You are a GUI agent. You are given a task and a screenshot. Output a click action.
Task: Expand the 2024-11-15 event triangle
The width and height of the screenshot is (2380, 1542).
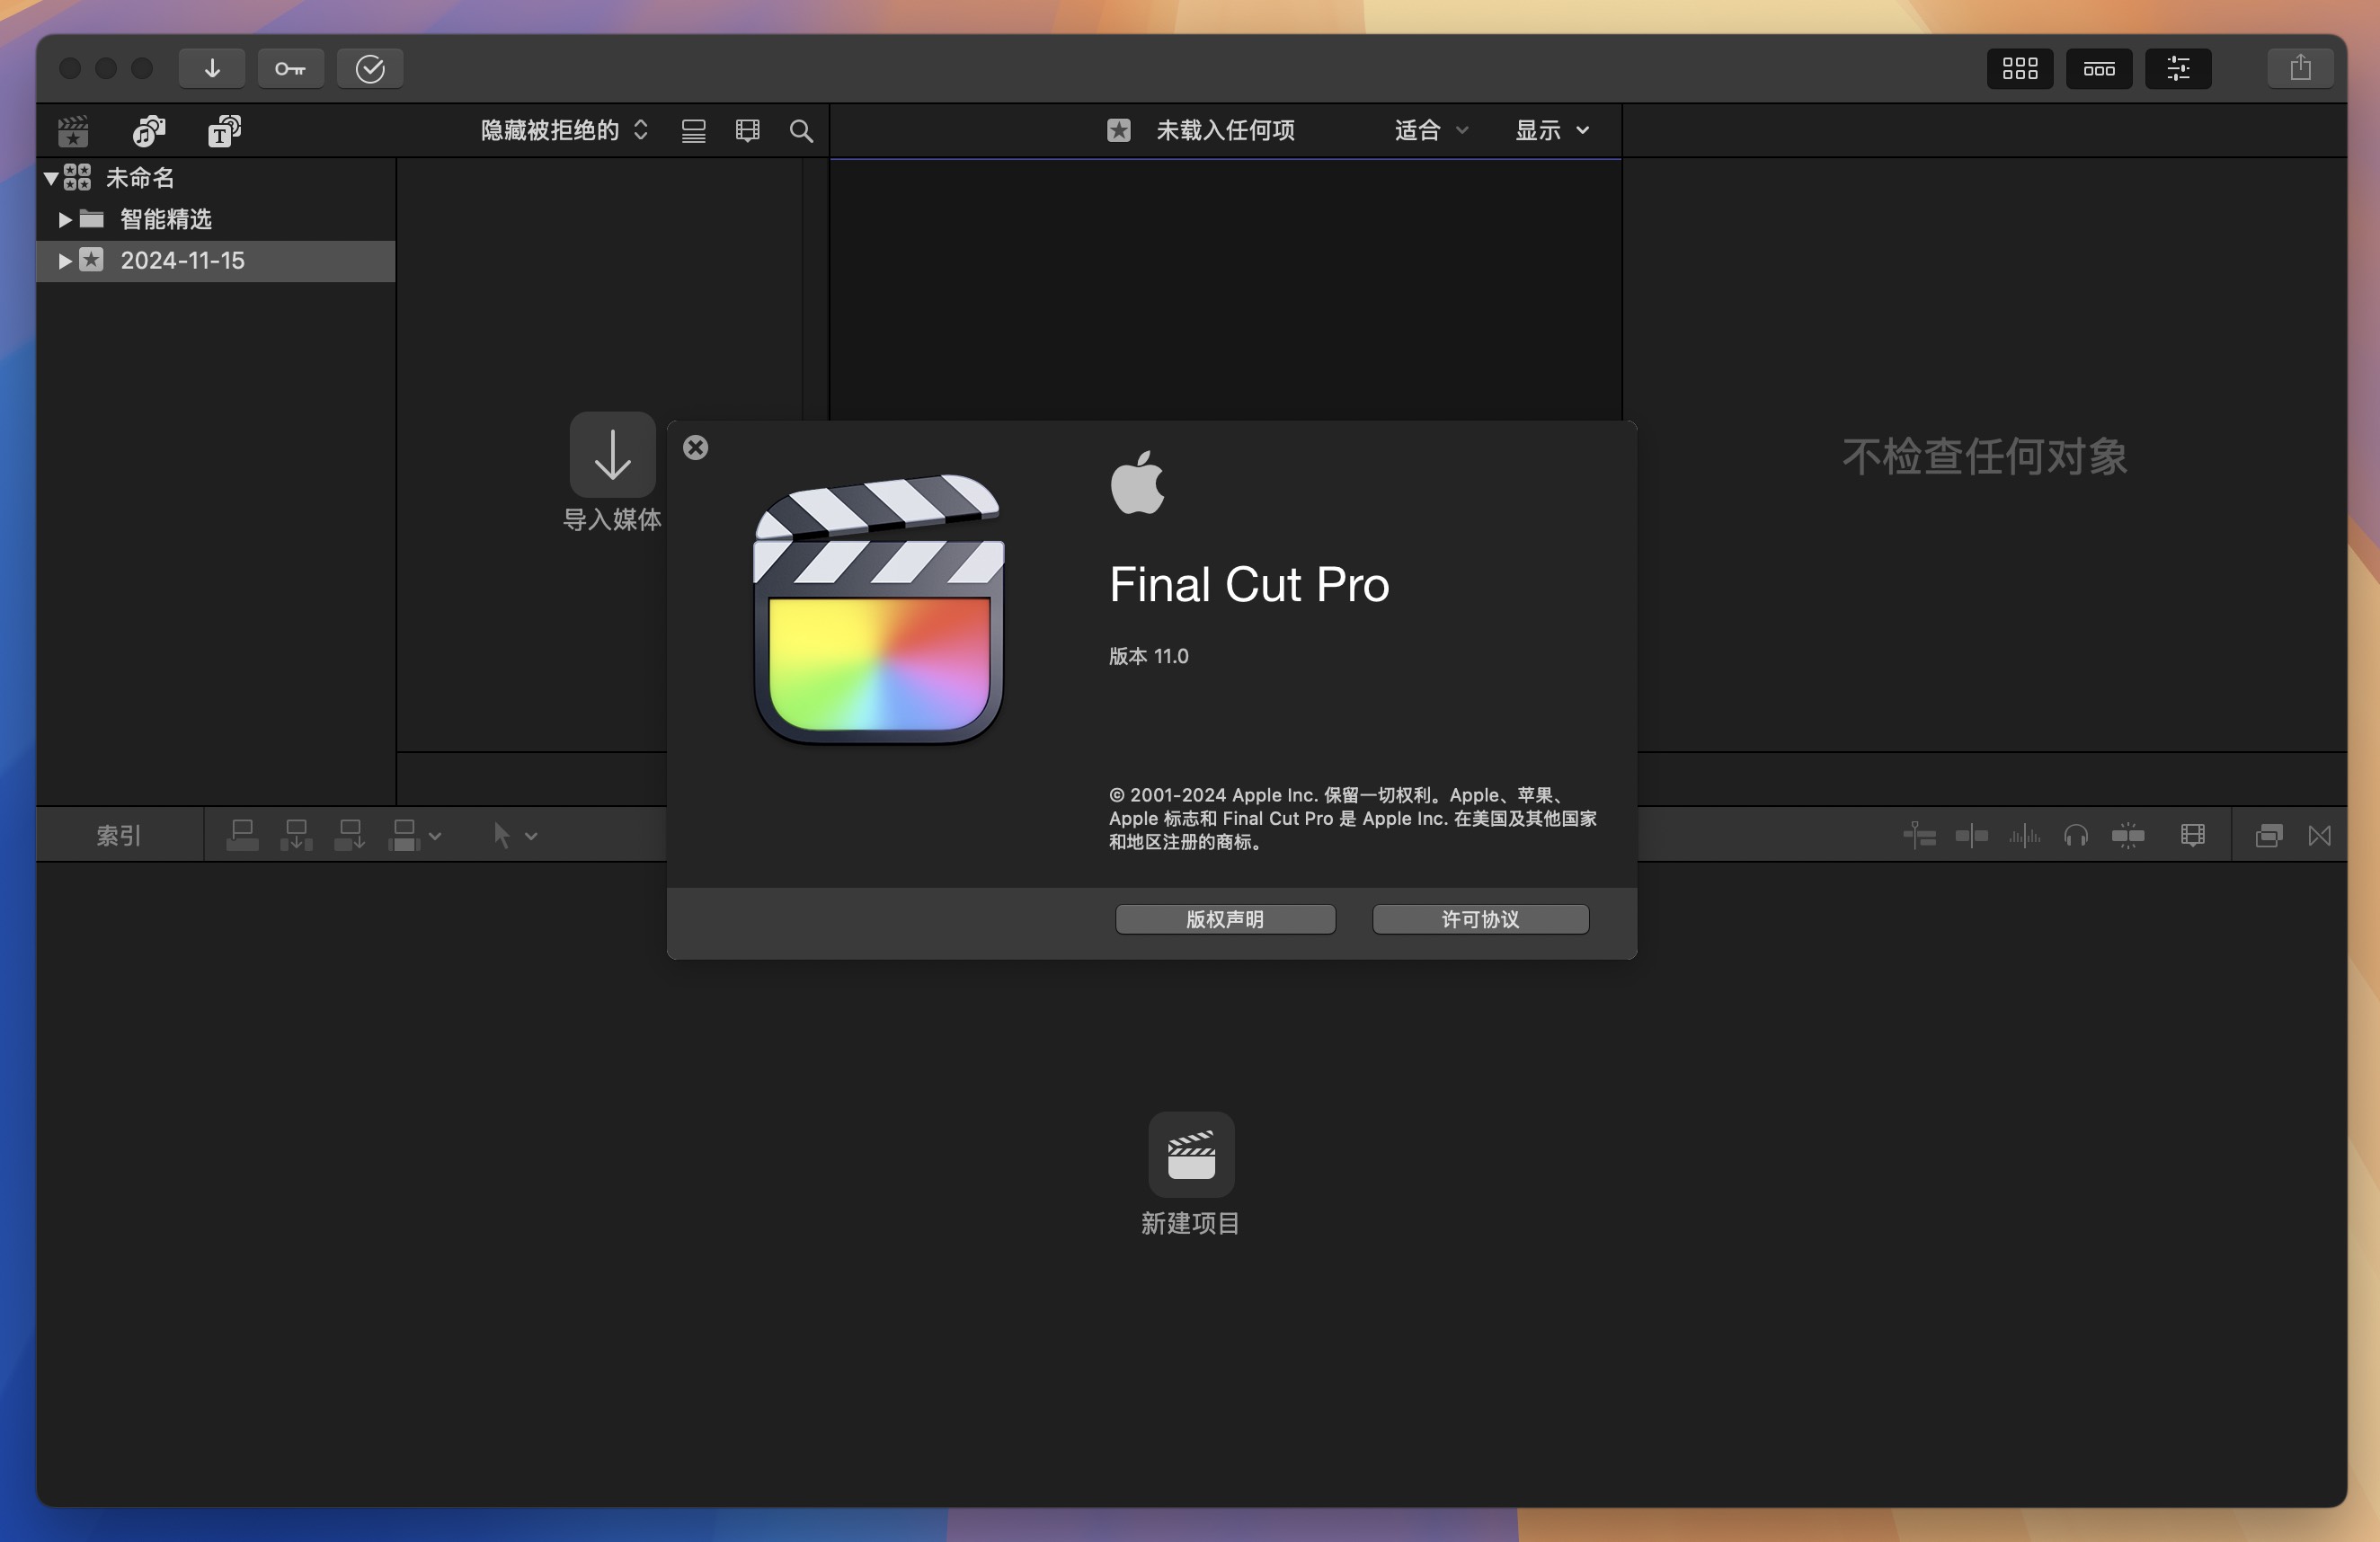pyautogui.click(x=64, y=260)
